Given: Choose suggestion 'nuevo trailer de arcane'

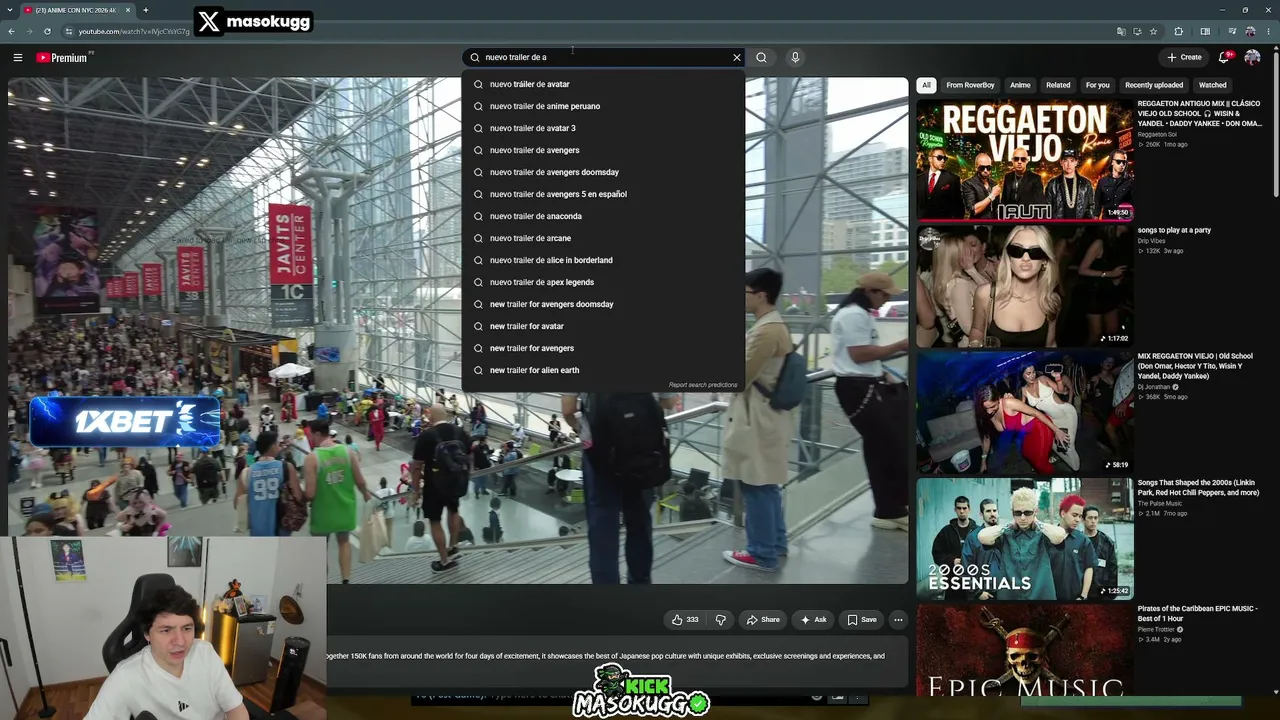Looking at the screenshot, I should pos(603,238).
